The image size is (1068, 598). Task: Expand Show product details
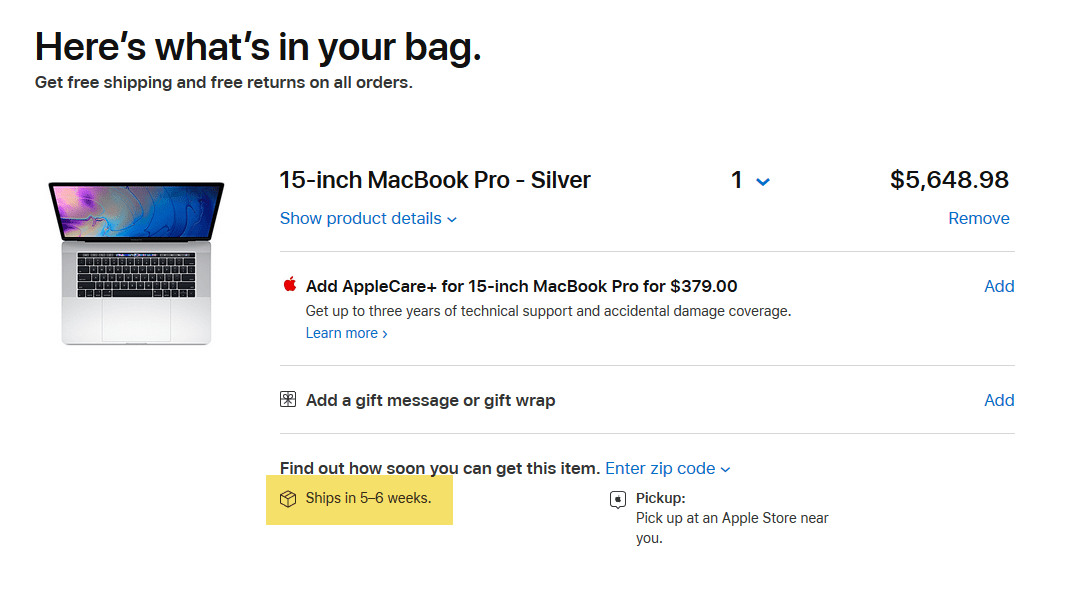(361, 218)
